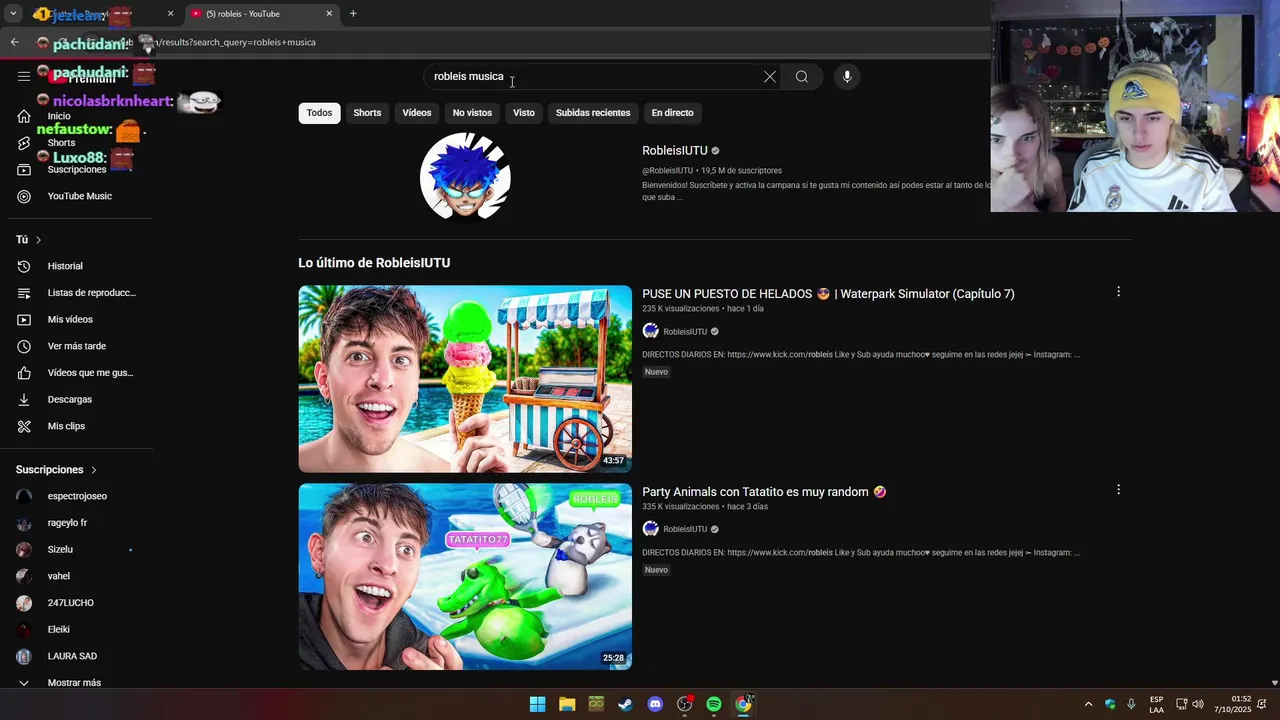Open the taskbar clock and date
The height and width of the screenshot is (720, 1280).
point(1232,704)
